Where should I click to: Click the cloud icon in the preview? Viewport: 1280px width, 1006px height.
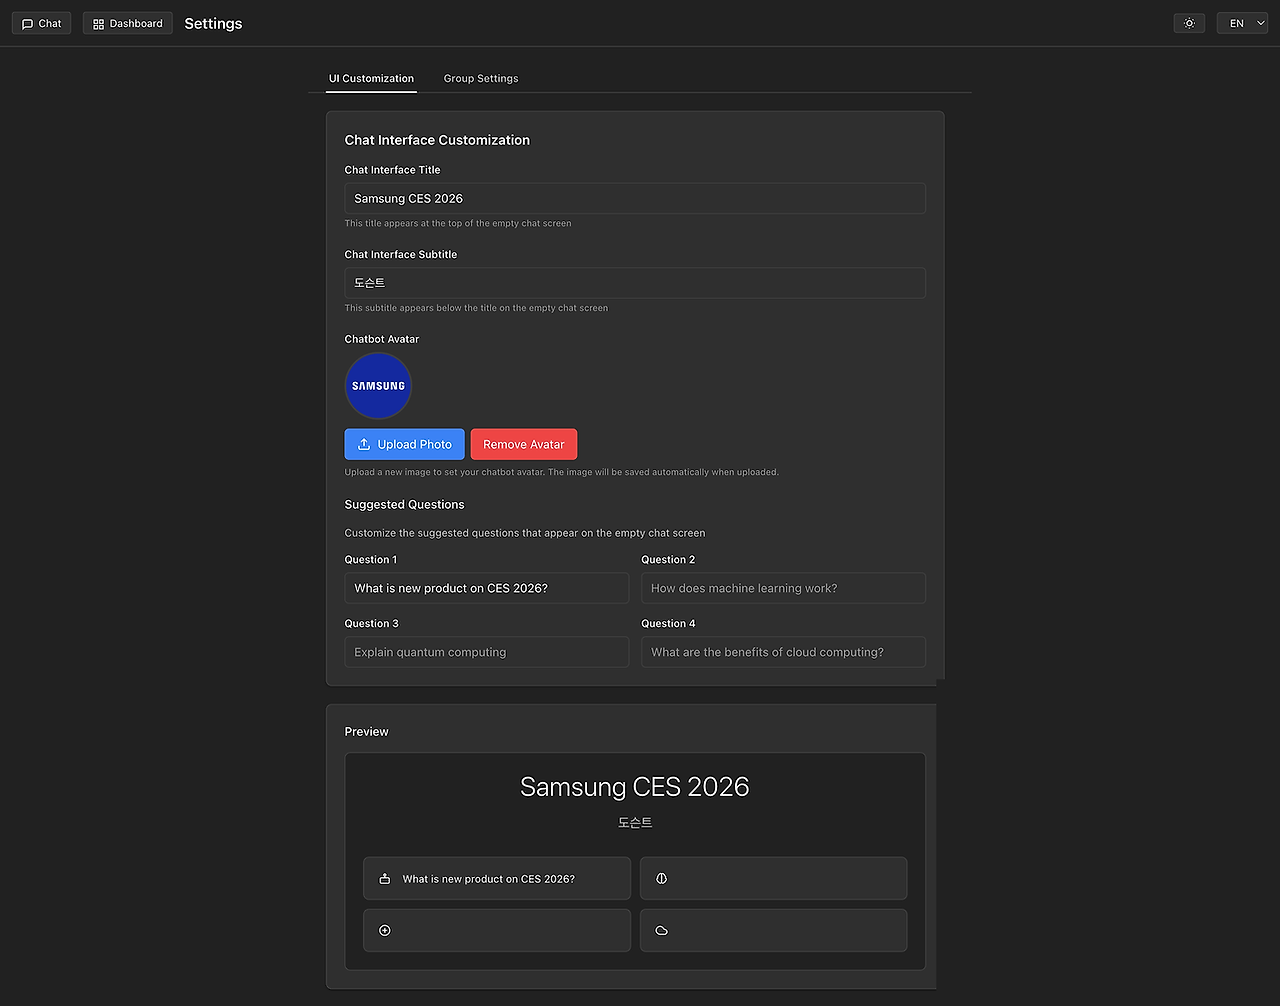(661, 931)
